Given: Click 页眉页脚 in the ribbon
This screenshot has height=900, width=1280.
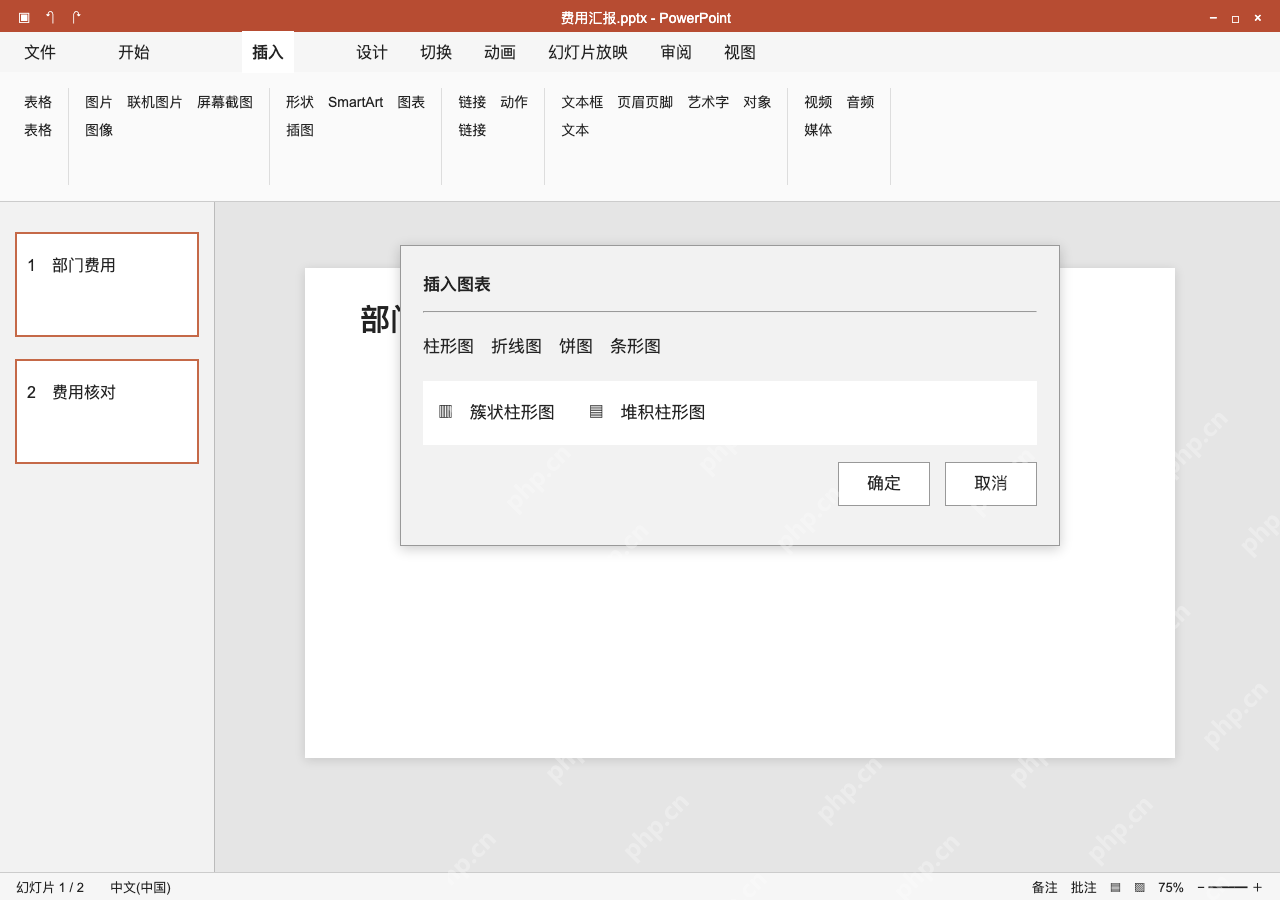Looking at the screenshot, I should (x=645, y=102).
